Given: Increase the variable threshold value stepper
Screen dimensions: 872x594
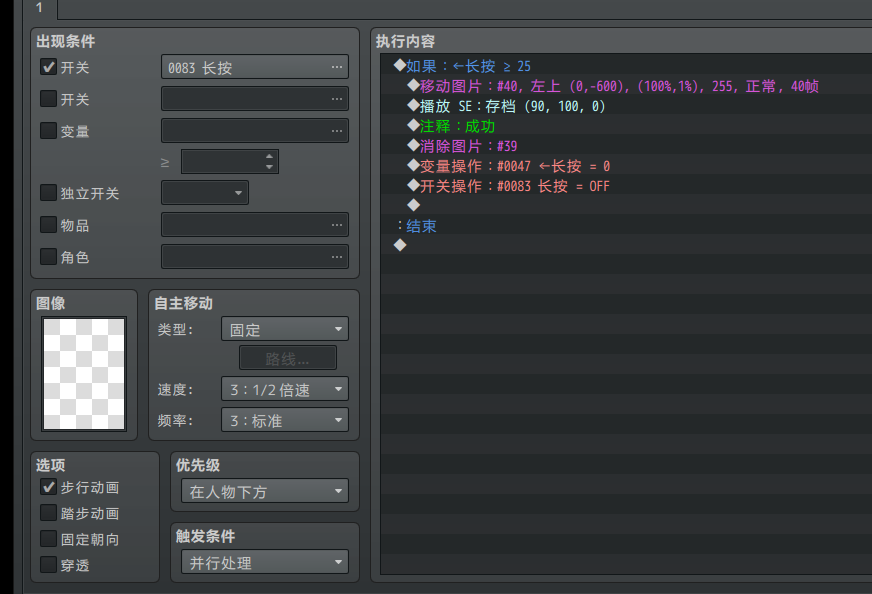Looking at the screenshot, I should tap(269, 156).
